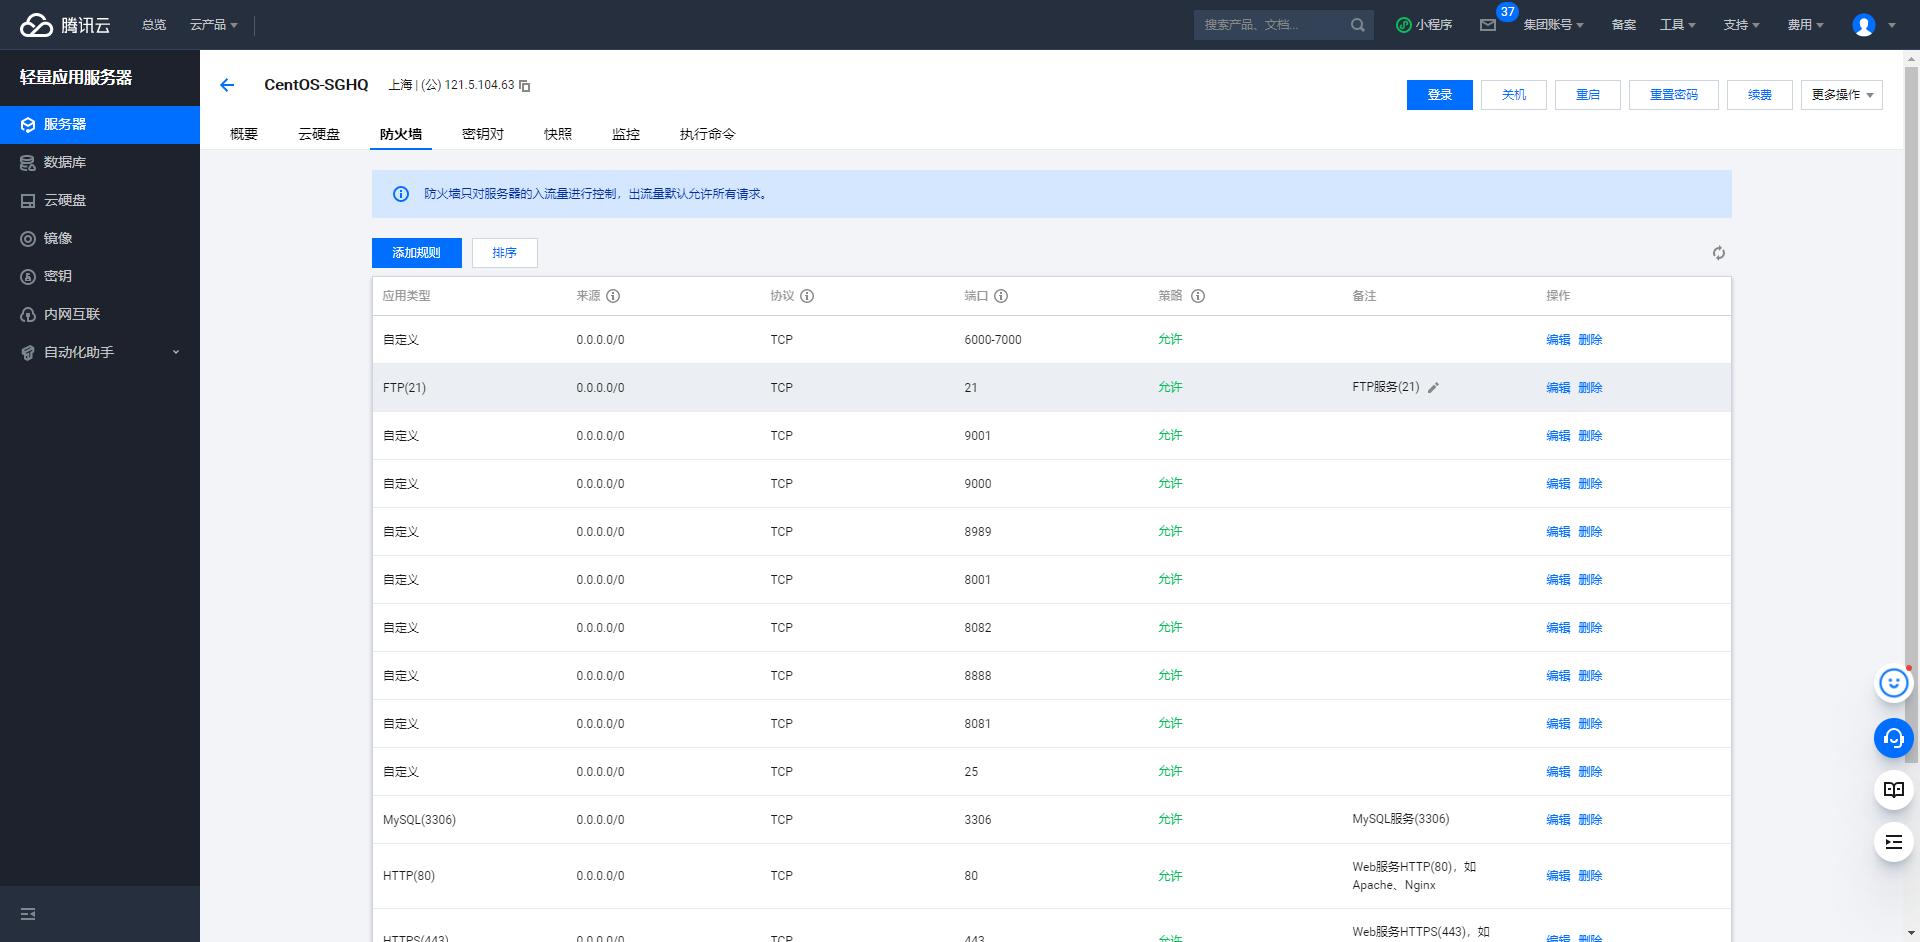Image resolution: width=1920 pixels, height=942 pixels.
Task: Open the mail messages icon with 37 badge
Action: 1488,25
